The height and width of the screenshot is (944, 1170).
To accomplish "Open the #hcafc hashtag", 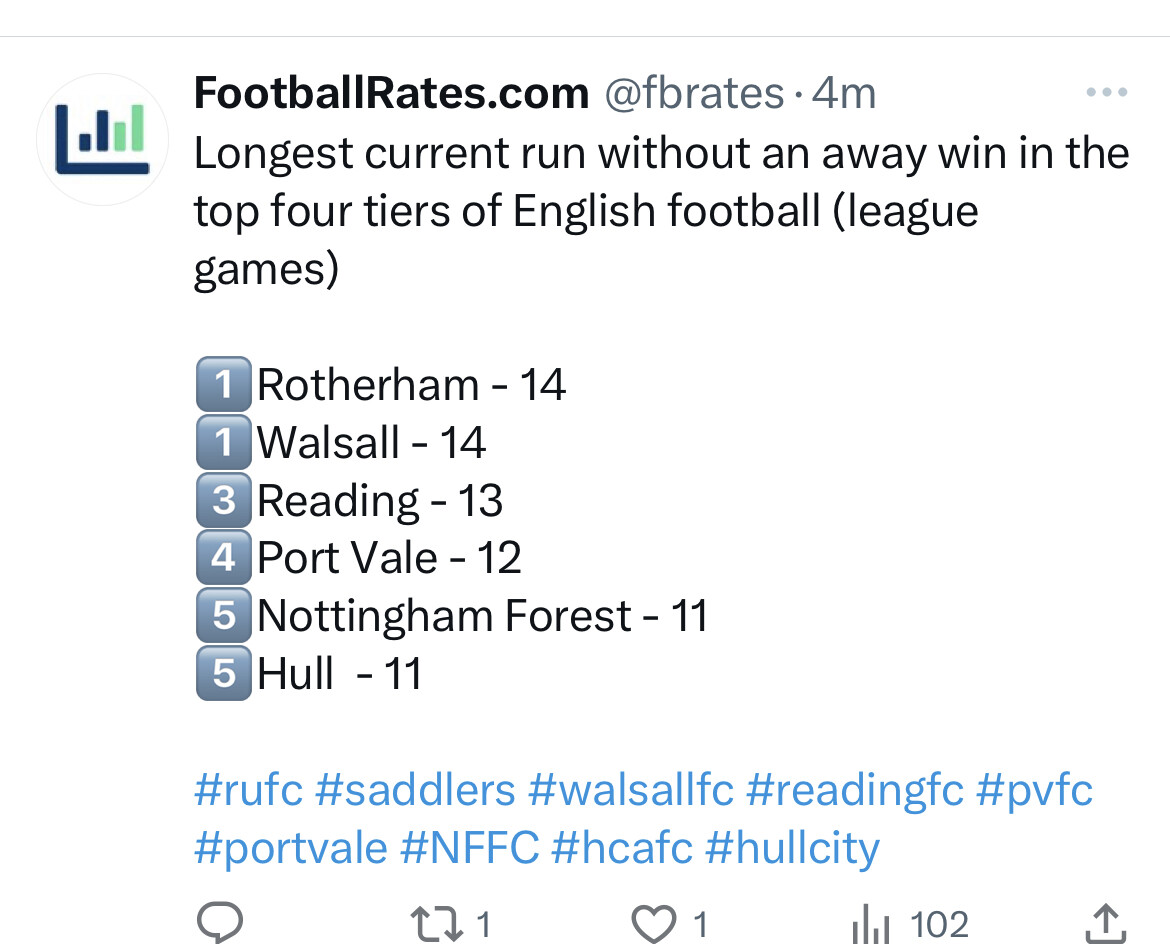I will tap(622, 848).
